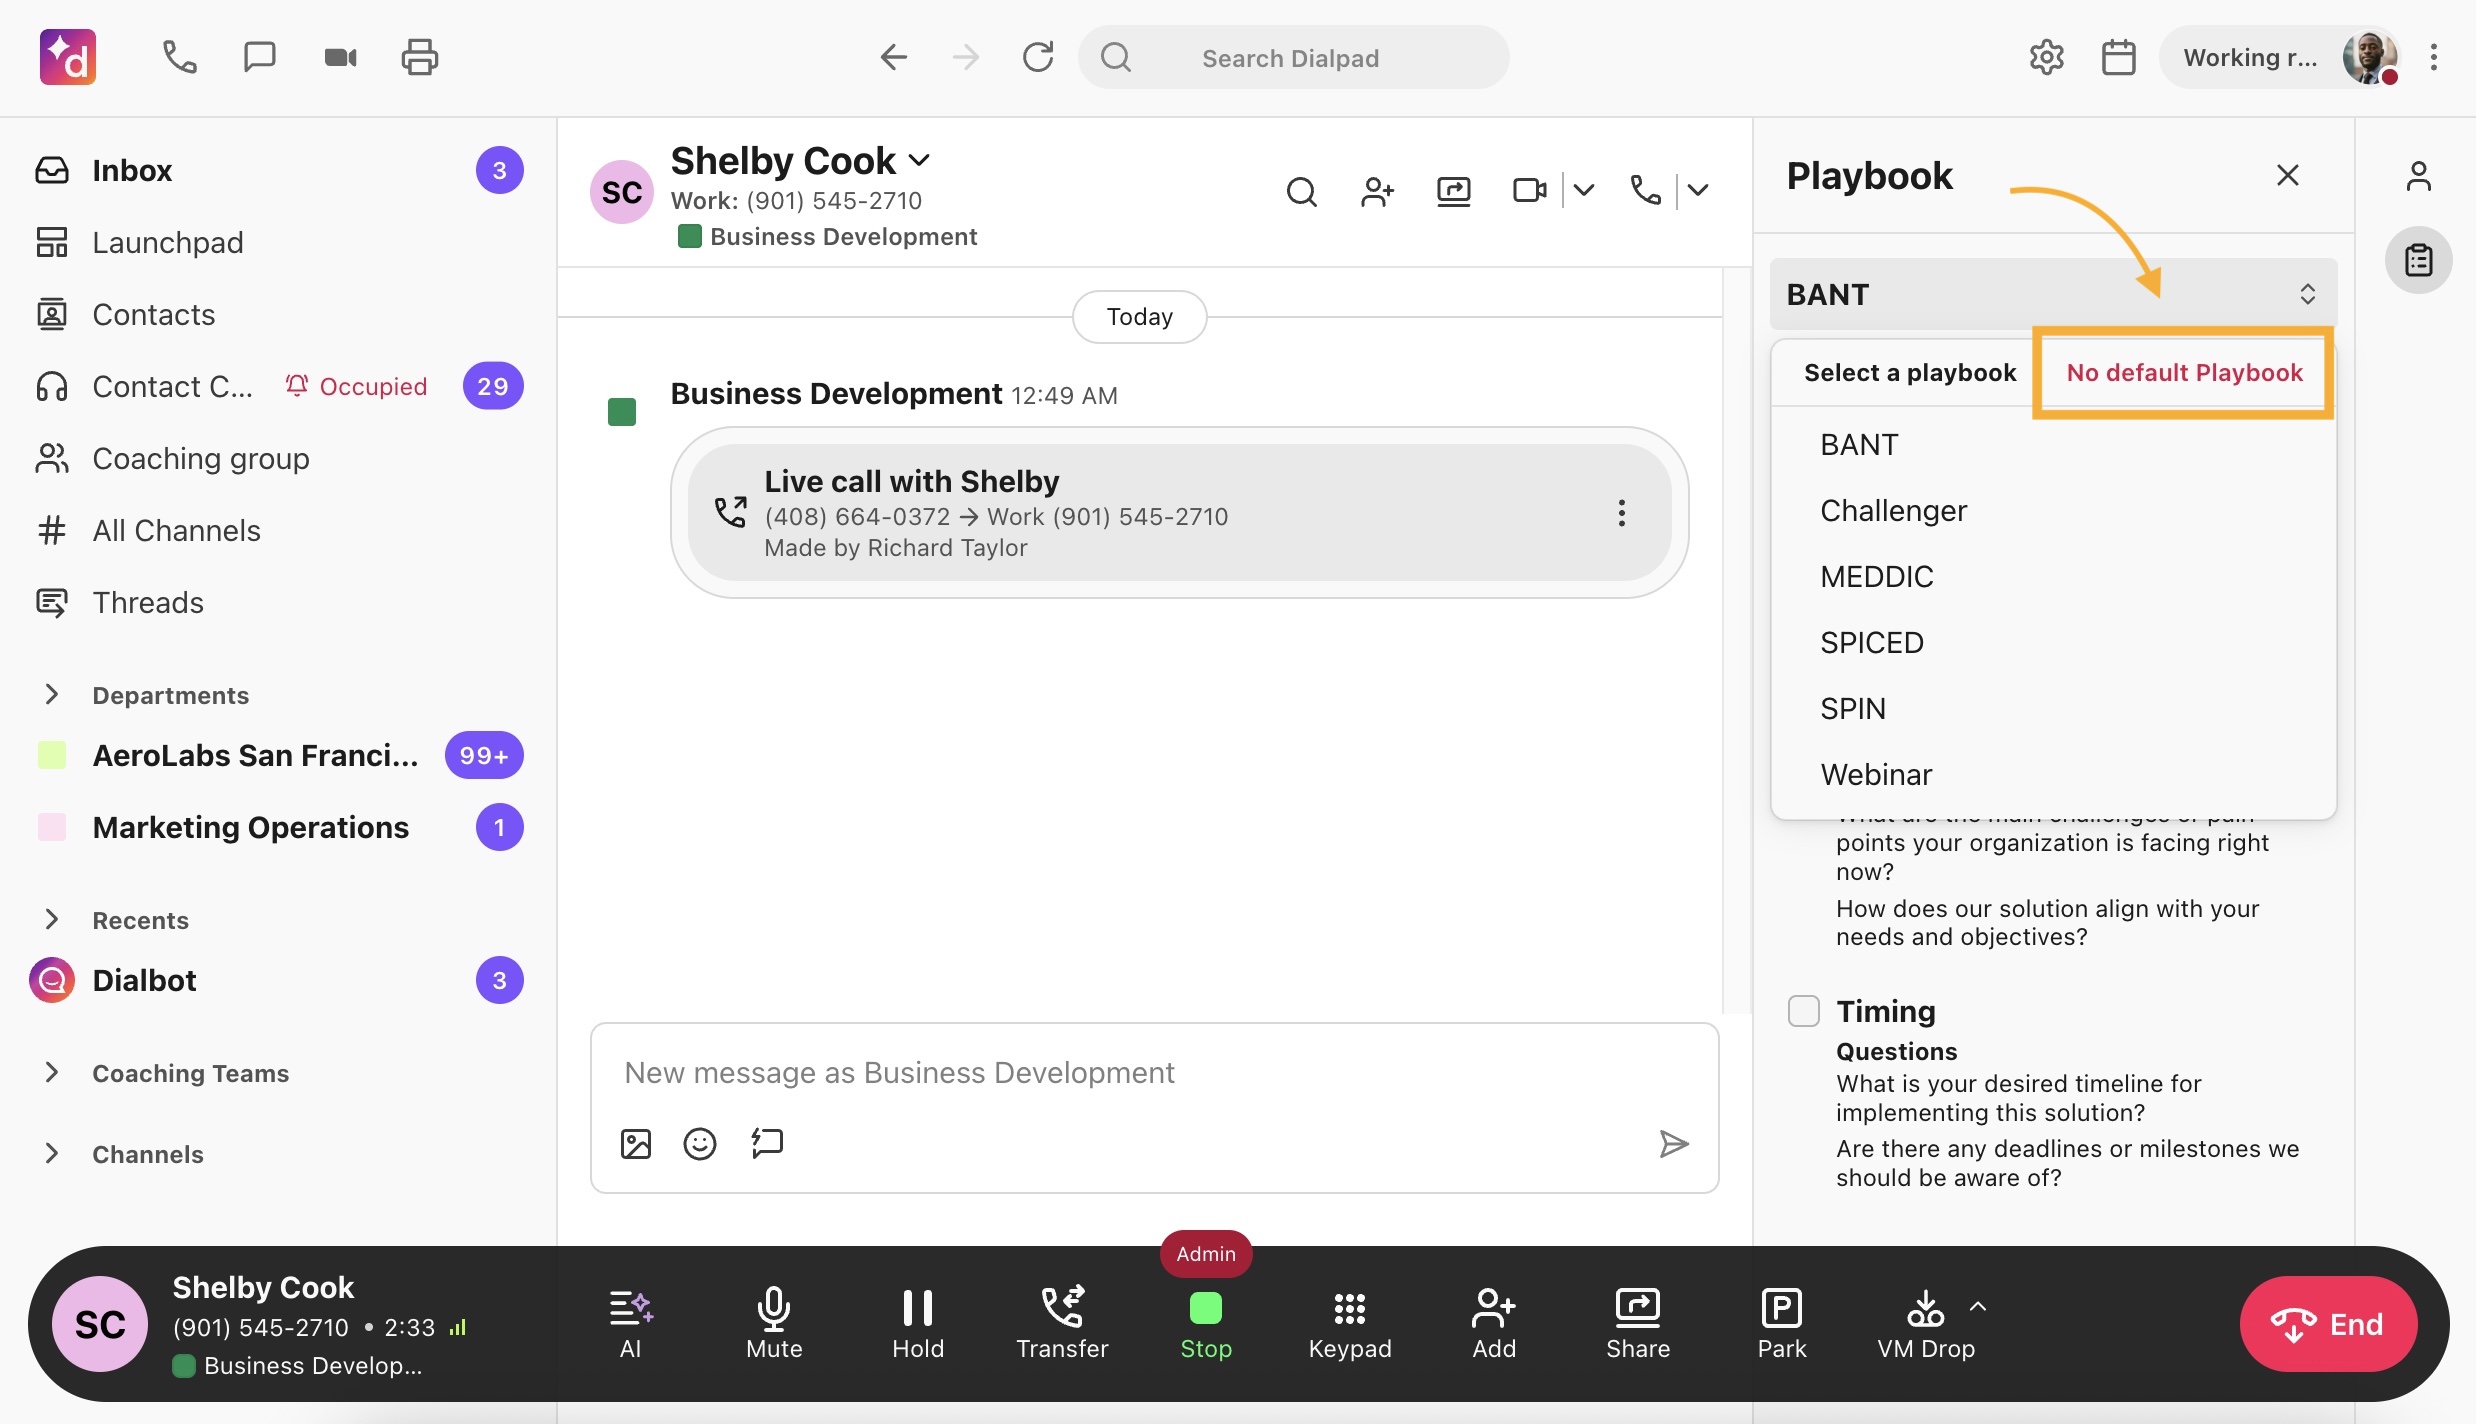Viewport: 2476px width, 1424px height.
Task: Transfer the call
Action: tap(1062, 1323)
